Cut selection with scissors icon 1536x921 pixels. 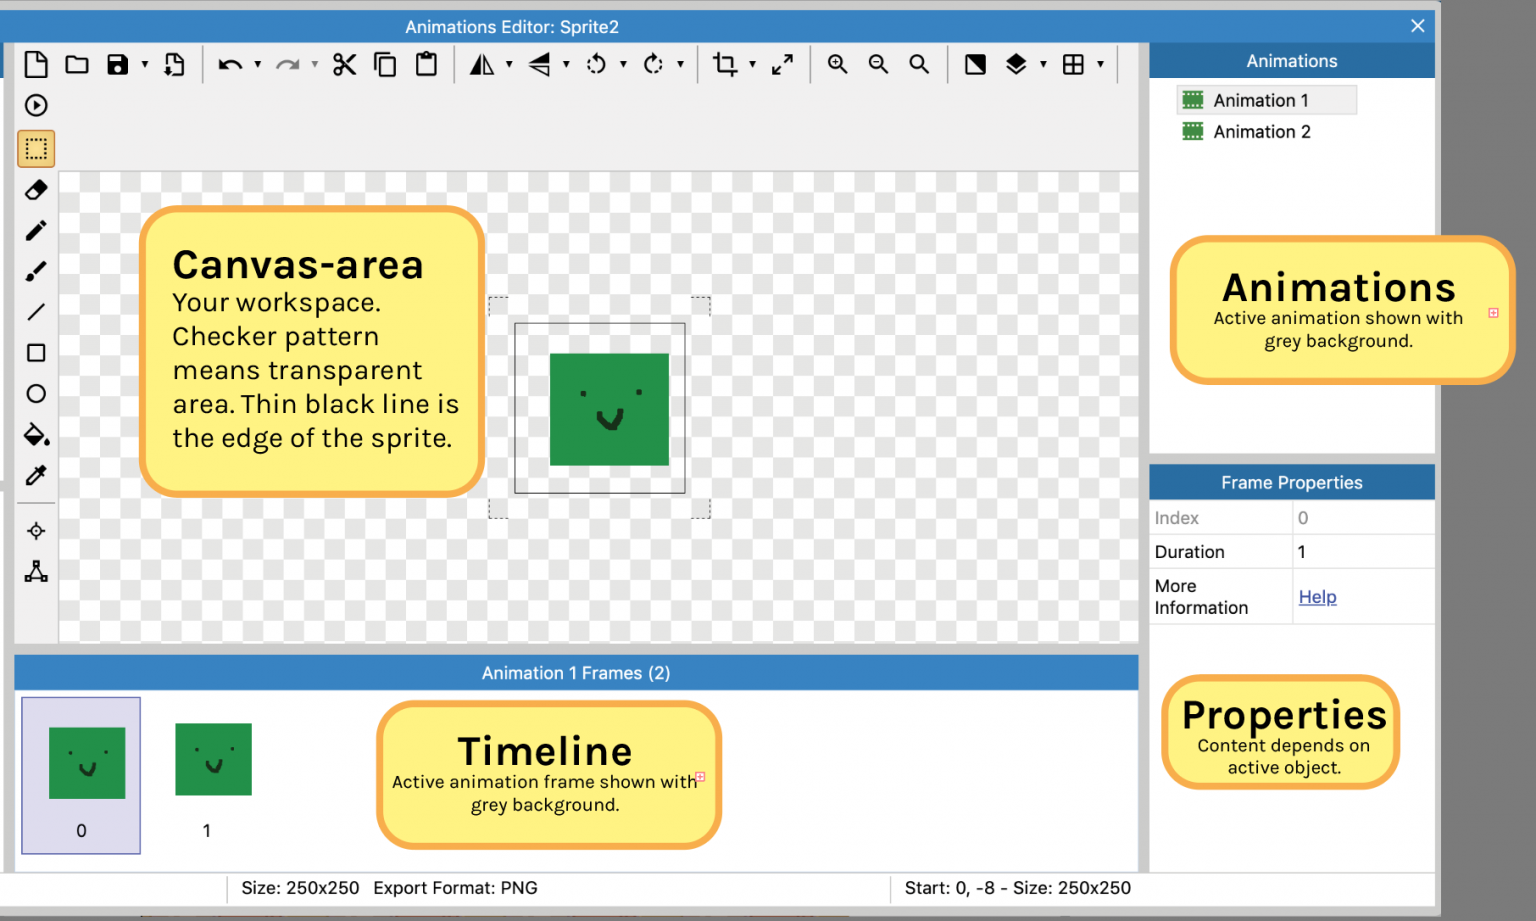[x=345, y=65]
